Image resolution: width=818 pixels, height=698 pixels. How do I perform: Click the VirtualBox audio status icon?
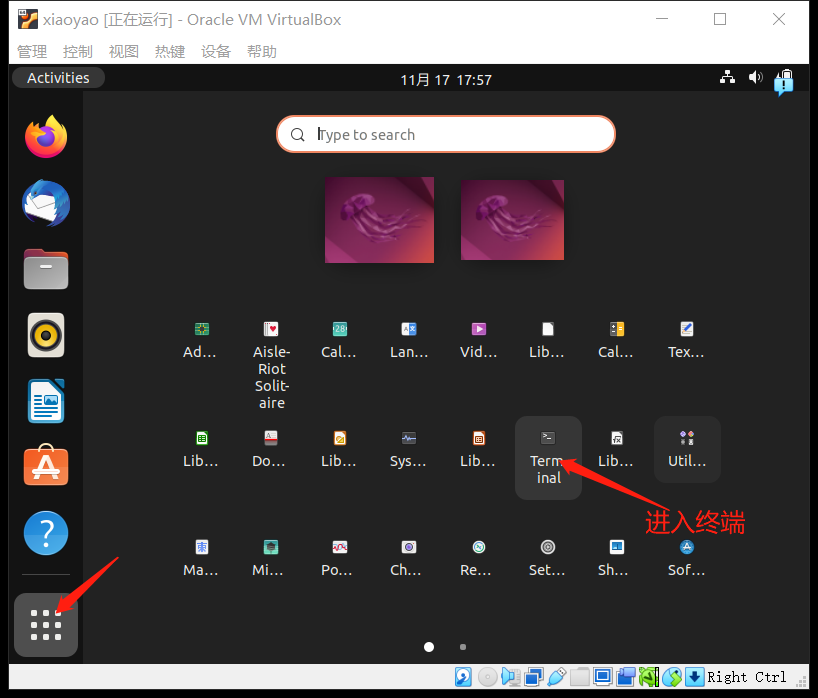point(511,677)
